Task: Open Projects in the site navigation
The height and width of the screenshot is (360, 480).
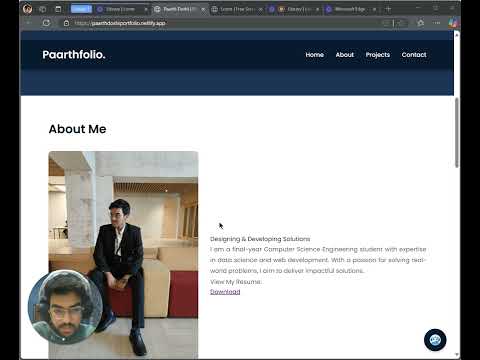Action: (378, 55)
